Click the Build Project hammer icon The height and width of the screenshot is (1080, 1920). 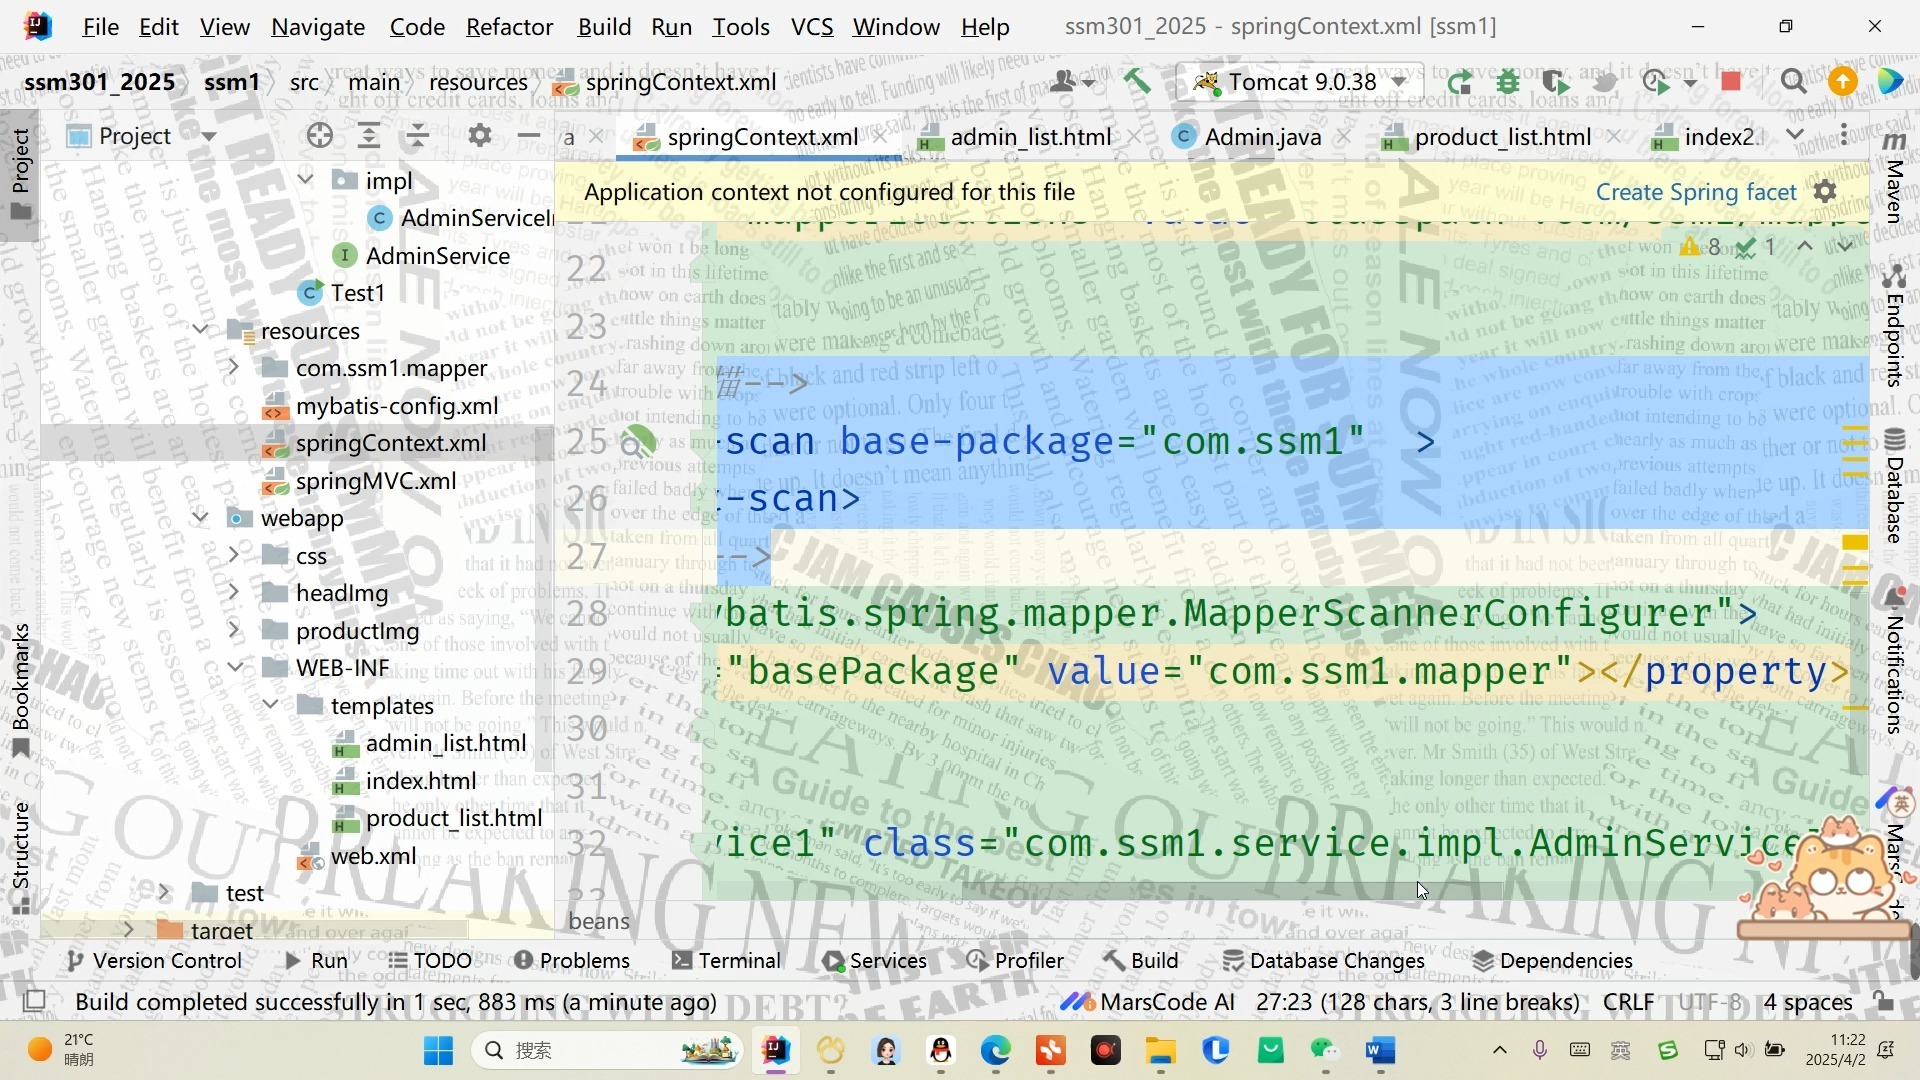(1137, 82)
